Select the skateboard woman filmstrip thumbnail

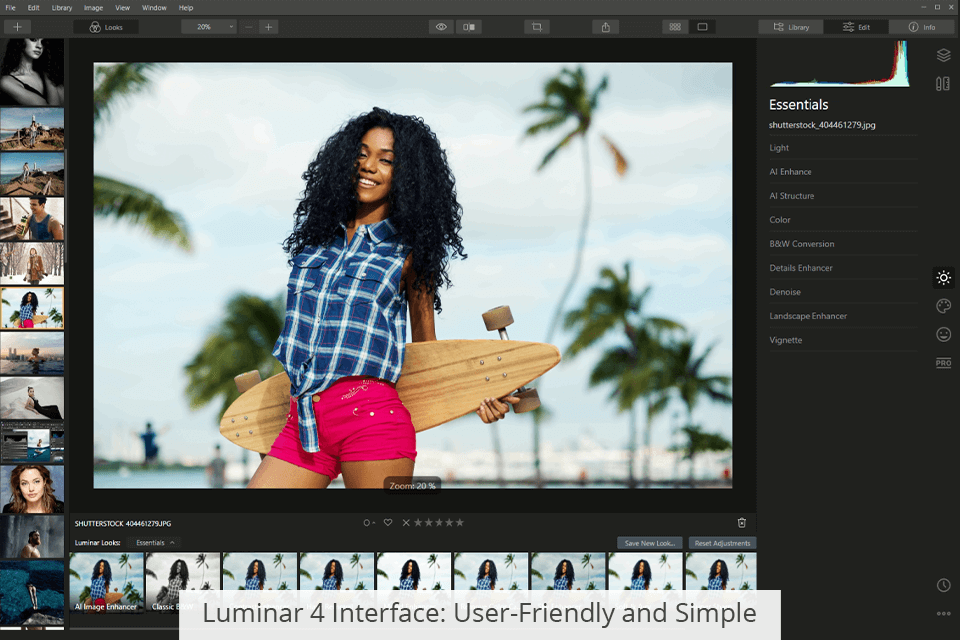pos(32,308)
